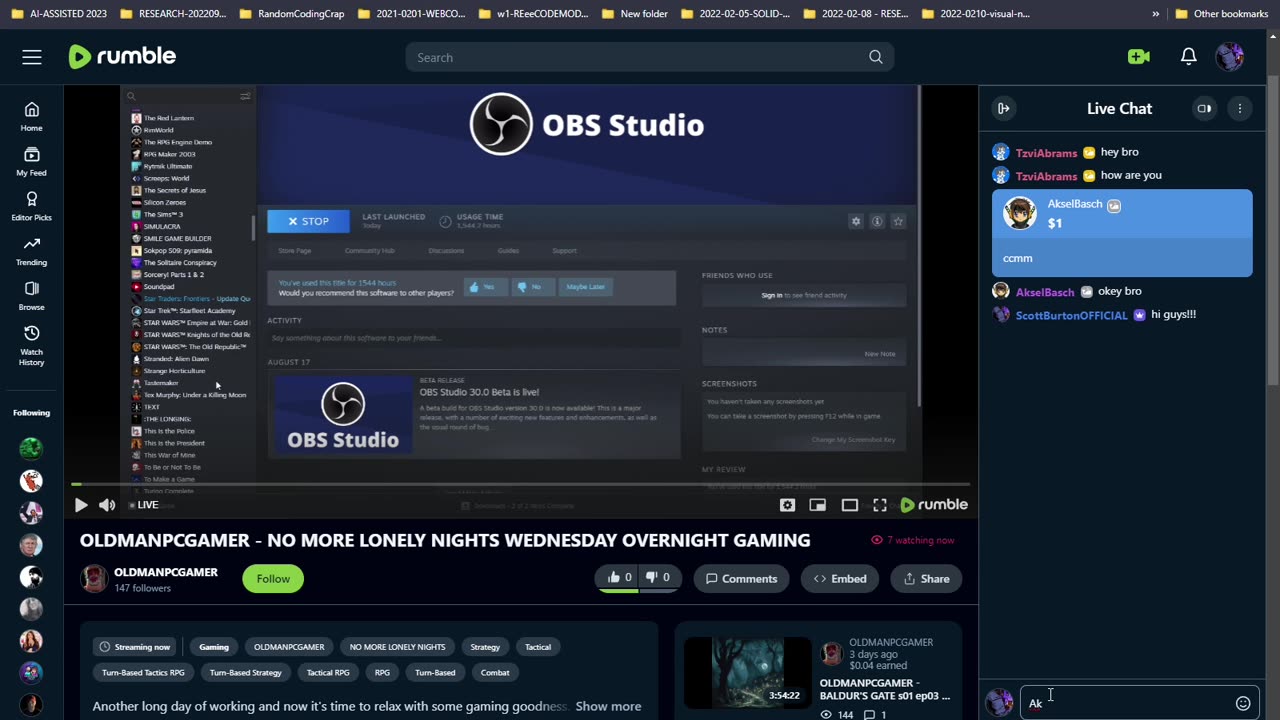This screenshot has width=1280, height=720.
Task: Click the video progress bar
Action: (520, 484)
